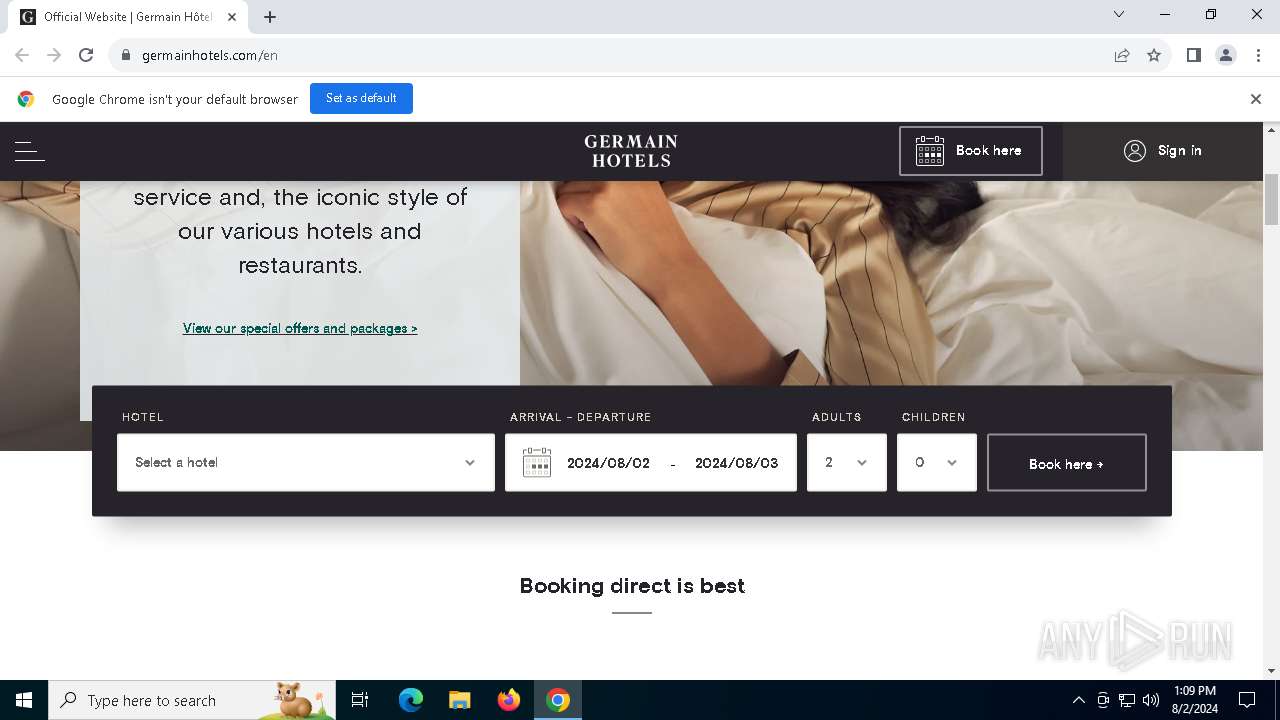The width and height of the screenshot is (1280, 720).
Task: Click the Windows taskbar search box
Action: coord(192,700)
